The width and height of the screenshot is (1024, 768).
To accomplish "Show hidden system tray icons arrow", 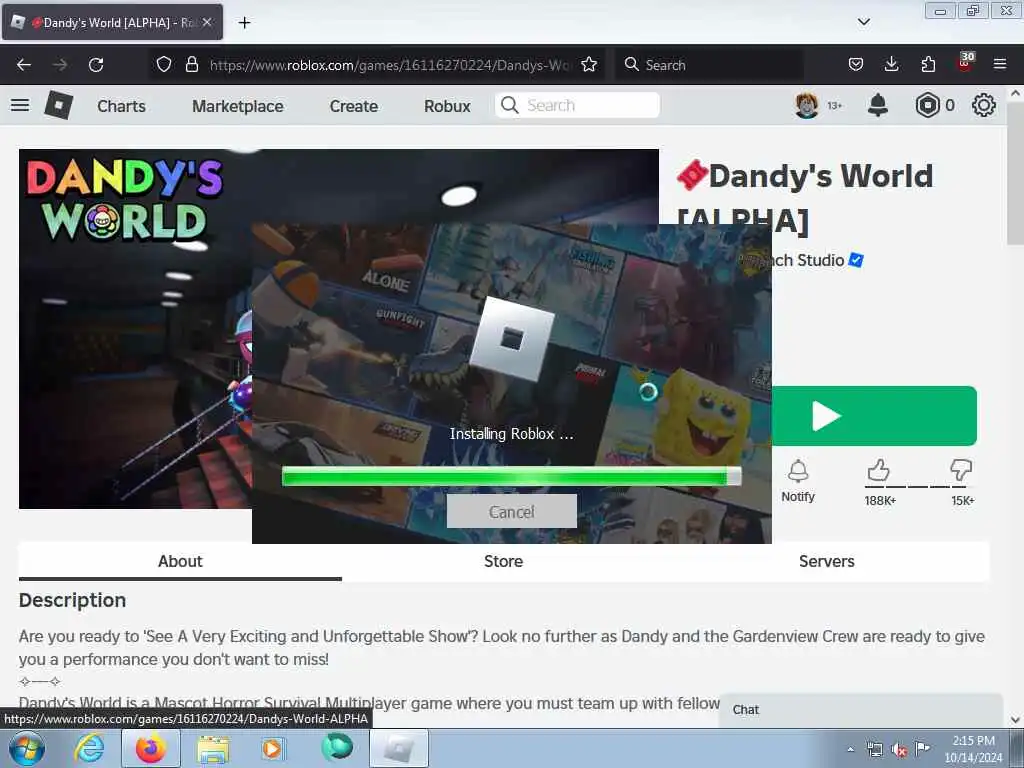I will click(850, 749).
